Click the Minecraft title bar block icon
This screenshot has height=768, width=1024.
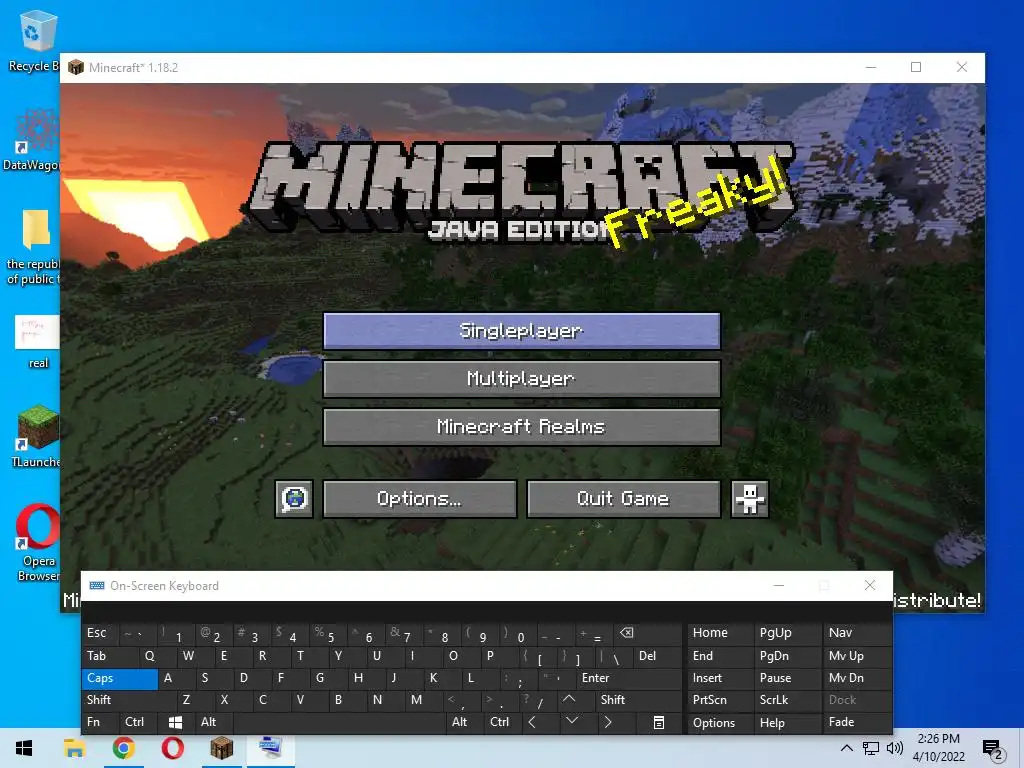point(76,67)
